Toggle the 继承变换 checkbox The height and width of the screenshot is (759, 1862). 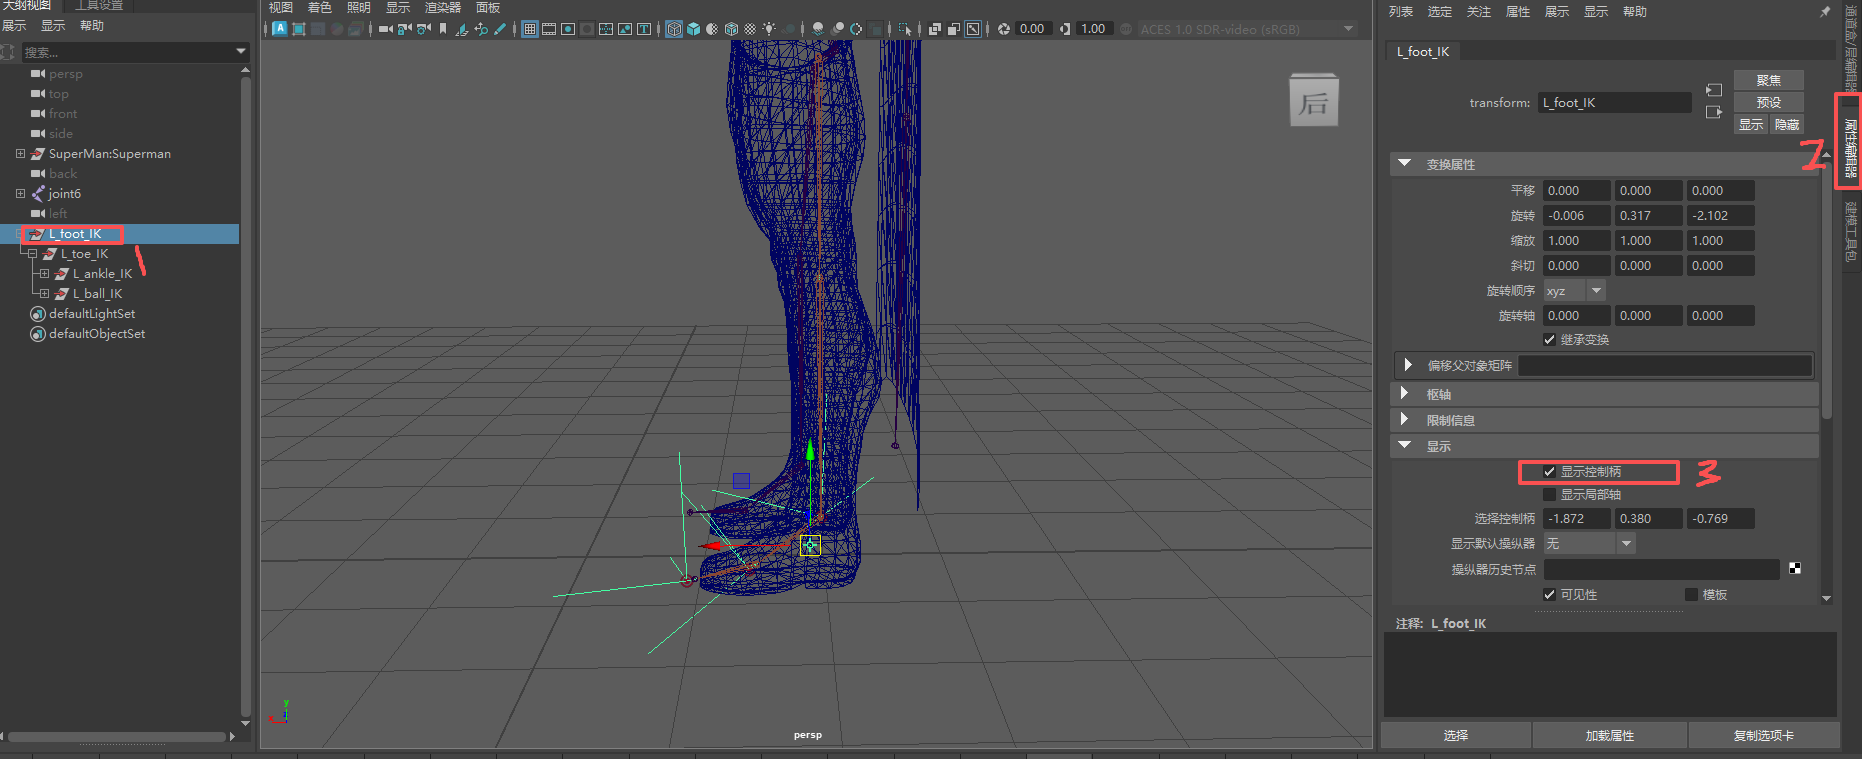point(1549,340)
